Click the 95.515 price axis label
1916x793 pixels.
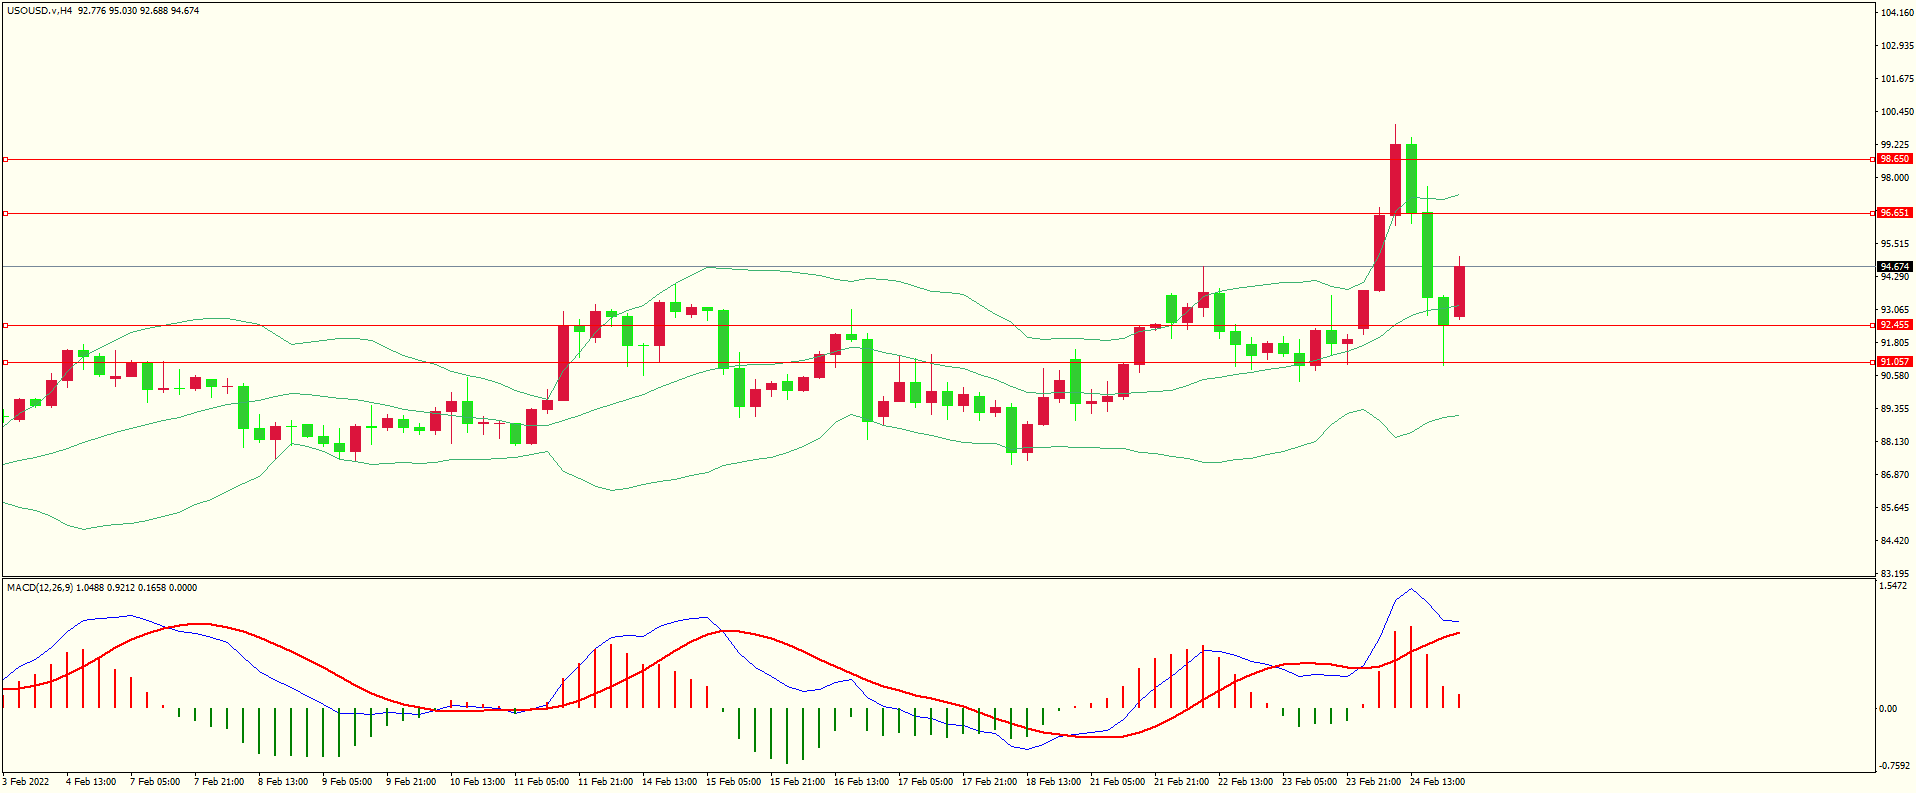coord(1895,244)
